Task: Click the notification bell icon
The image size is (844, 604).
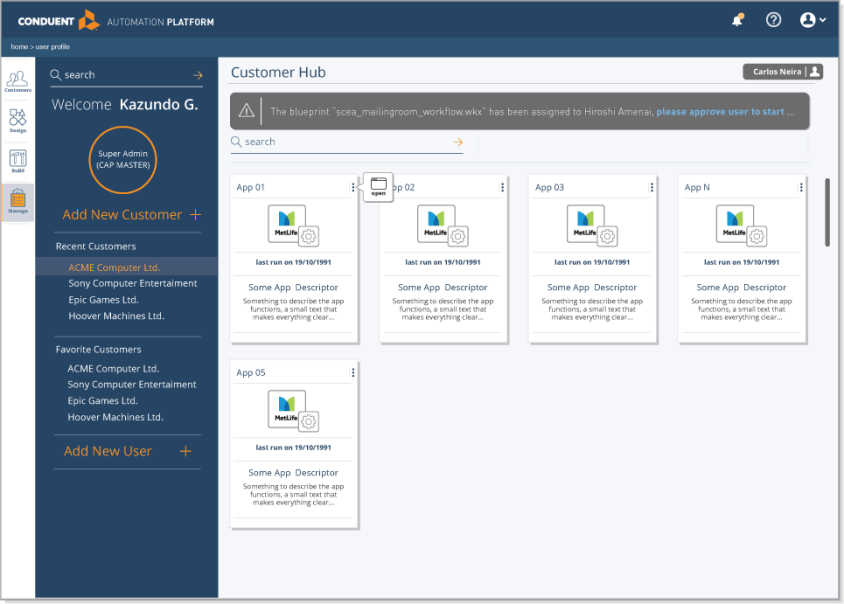Action: coord(738,20)
